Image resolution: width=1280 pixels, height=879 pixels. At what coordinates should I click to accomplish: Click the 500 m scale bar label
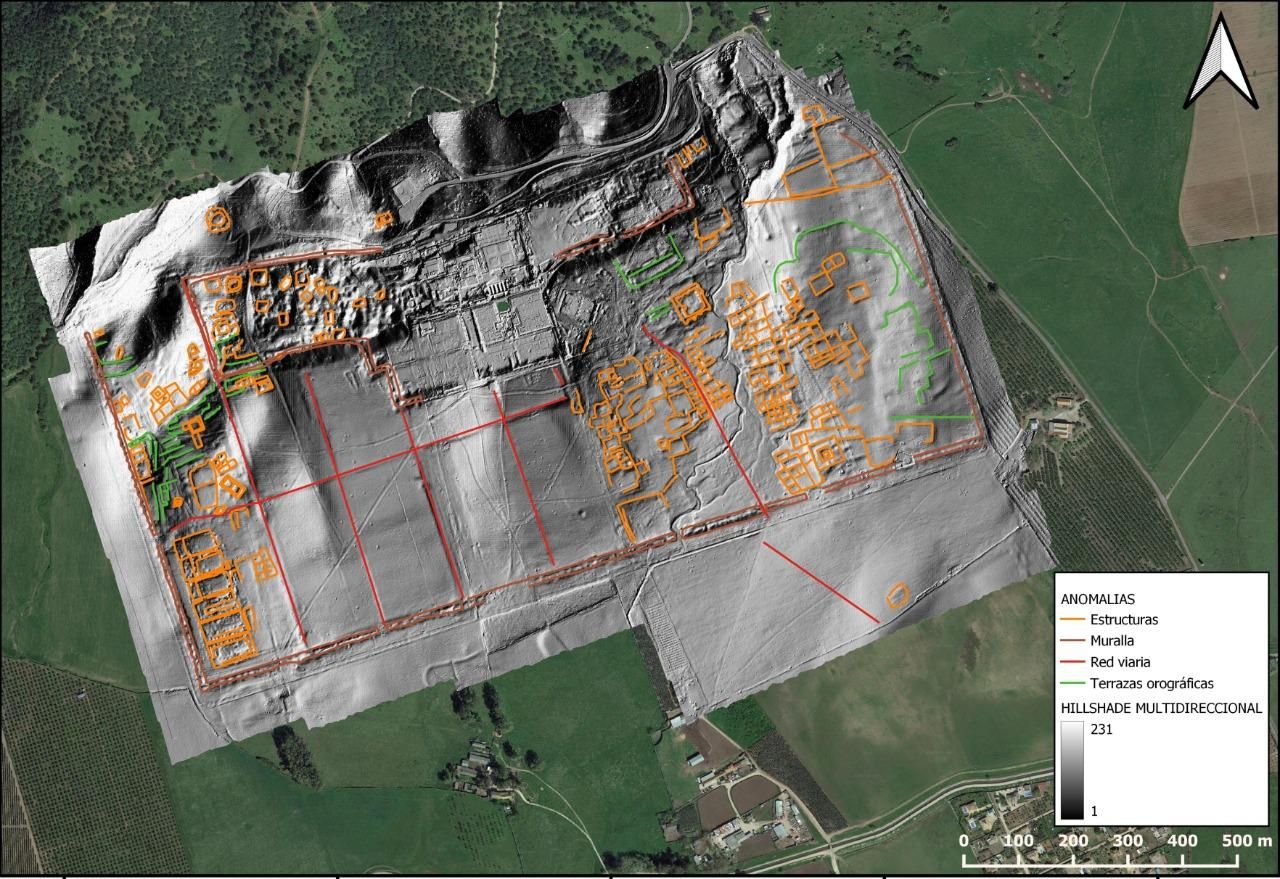[x=1247, y=840]
